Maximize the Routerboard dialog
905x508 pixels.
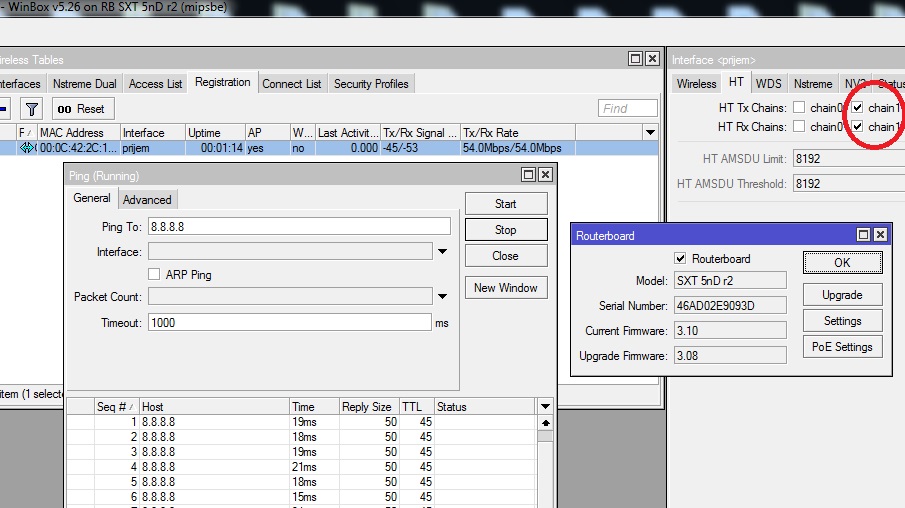[863, 234]
